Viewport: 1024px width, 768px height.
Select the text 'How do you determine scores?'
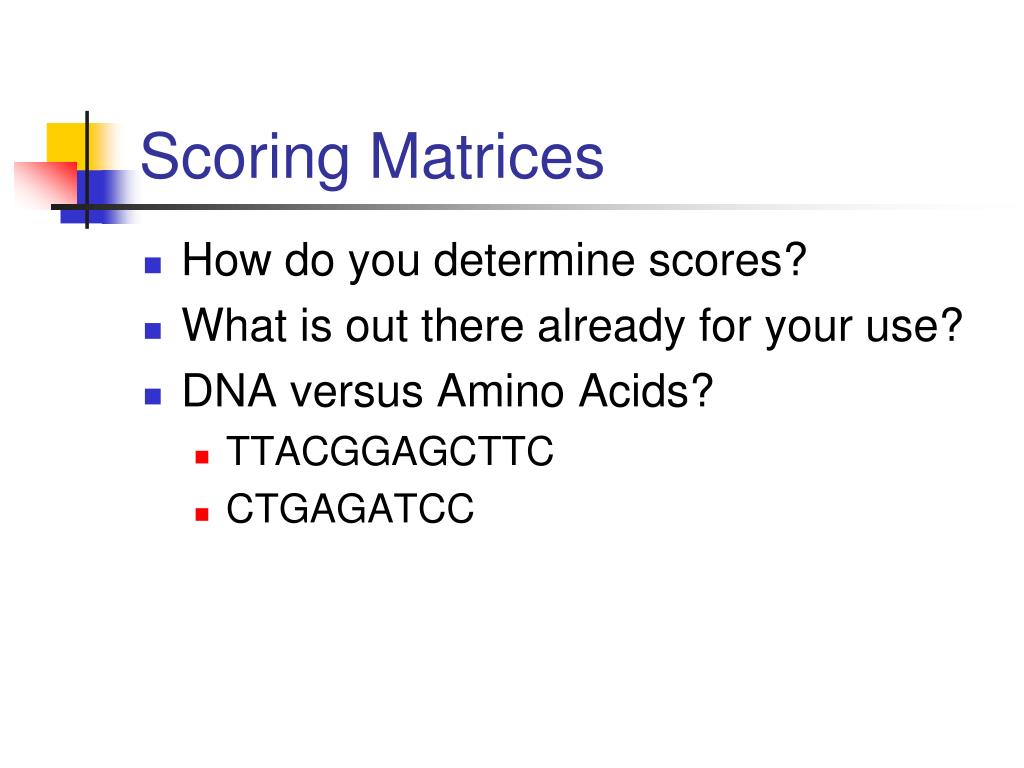tap(494, 261)
